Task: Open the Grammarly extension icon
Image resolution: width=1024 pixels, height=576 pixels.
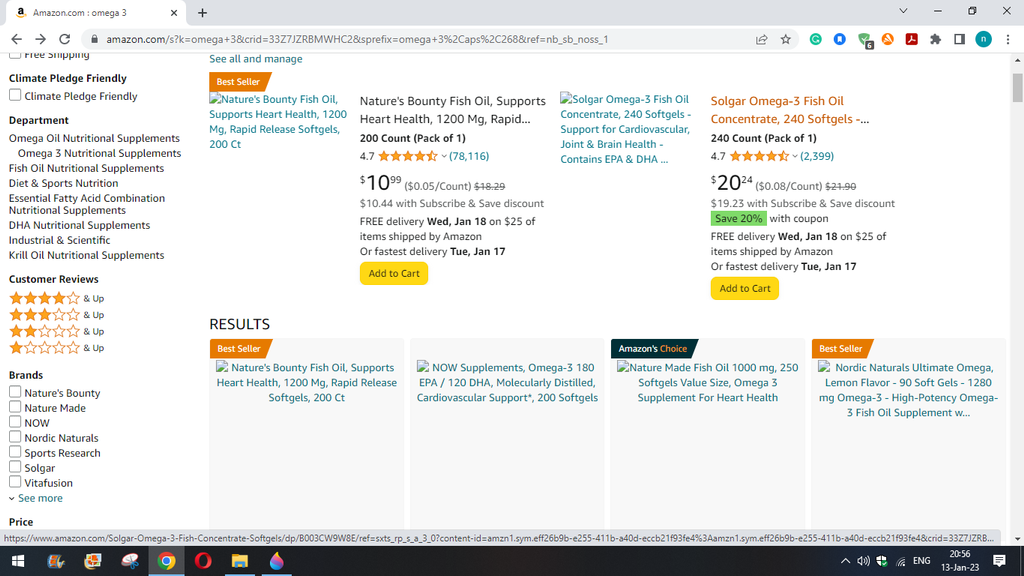Action: pos(816,39)
